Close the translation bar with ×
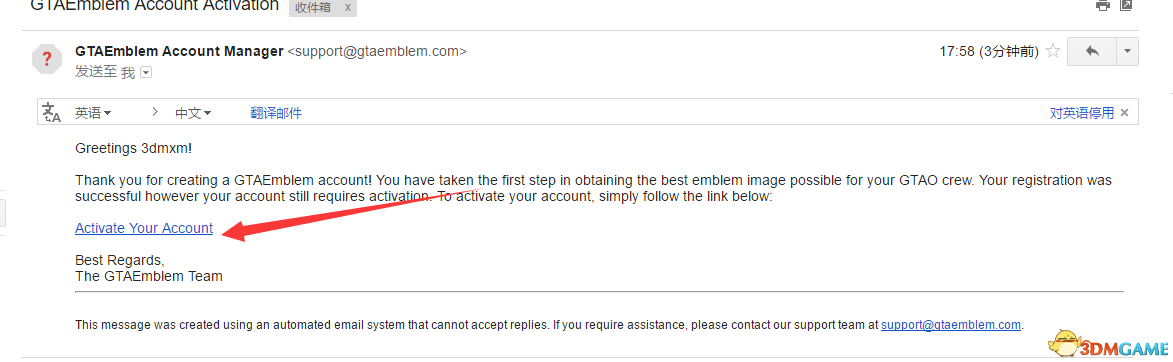The width and height of the screenshot is (1173, 362). click(1124, 113)
